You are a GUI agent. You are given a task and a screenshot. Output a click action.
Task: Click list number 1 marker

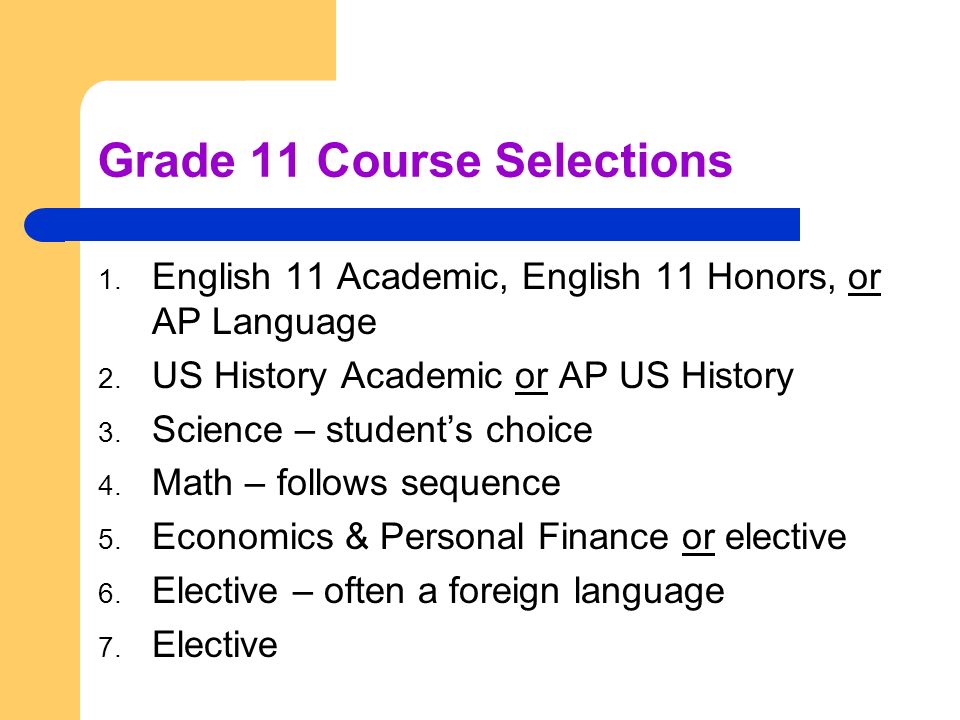pyautogui.click(x=109, y=281)
